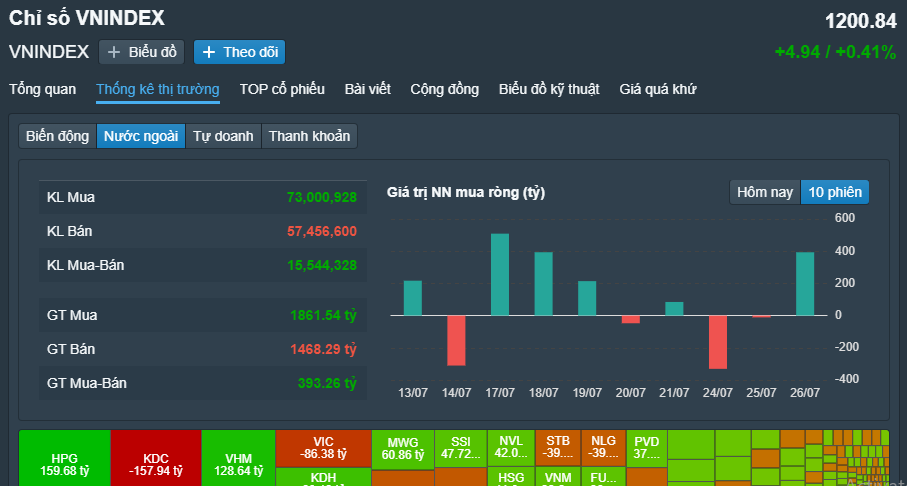Screen dimensions: 907x486
Task: Click the chart title Giá trị NN mua ròng
Action: click(x=466, y=193)
